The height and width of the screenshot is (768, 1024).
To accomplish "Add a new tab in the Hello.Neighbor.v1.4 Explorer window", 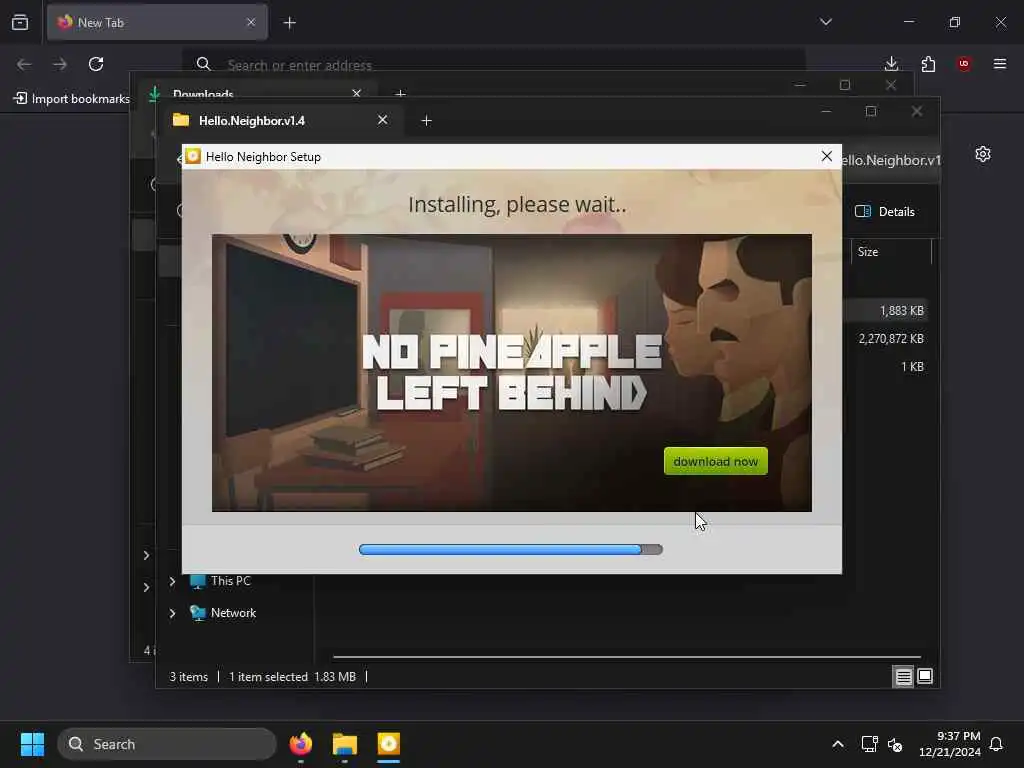I will tap(426, 121).
